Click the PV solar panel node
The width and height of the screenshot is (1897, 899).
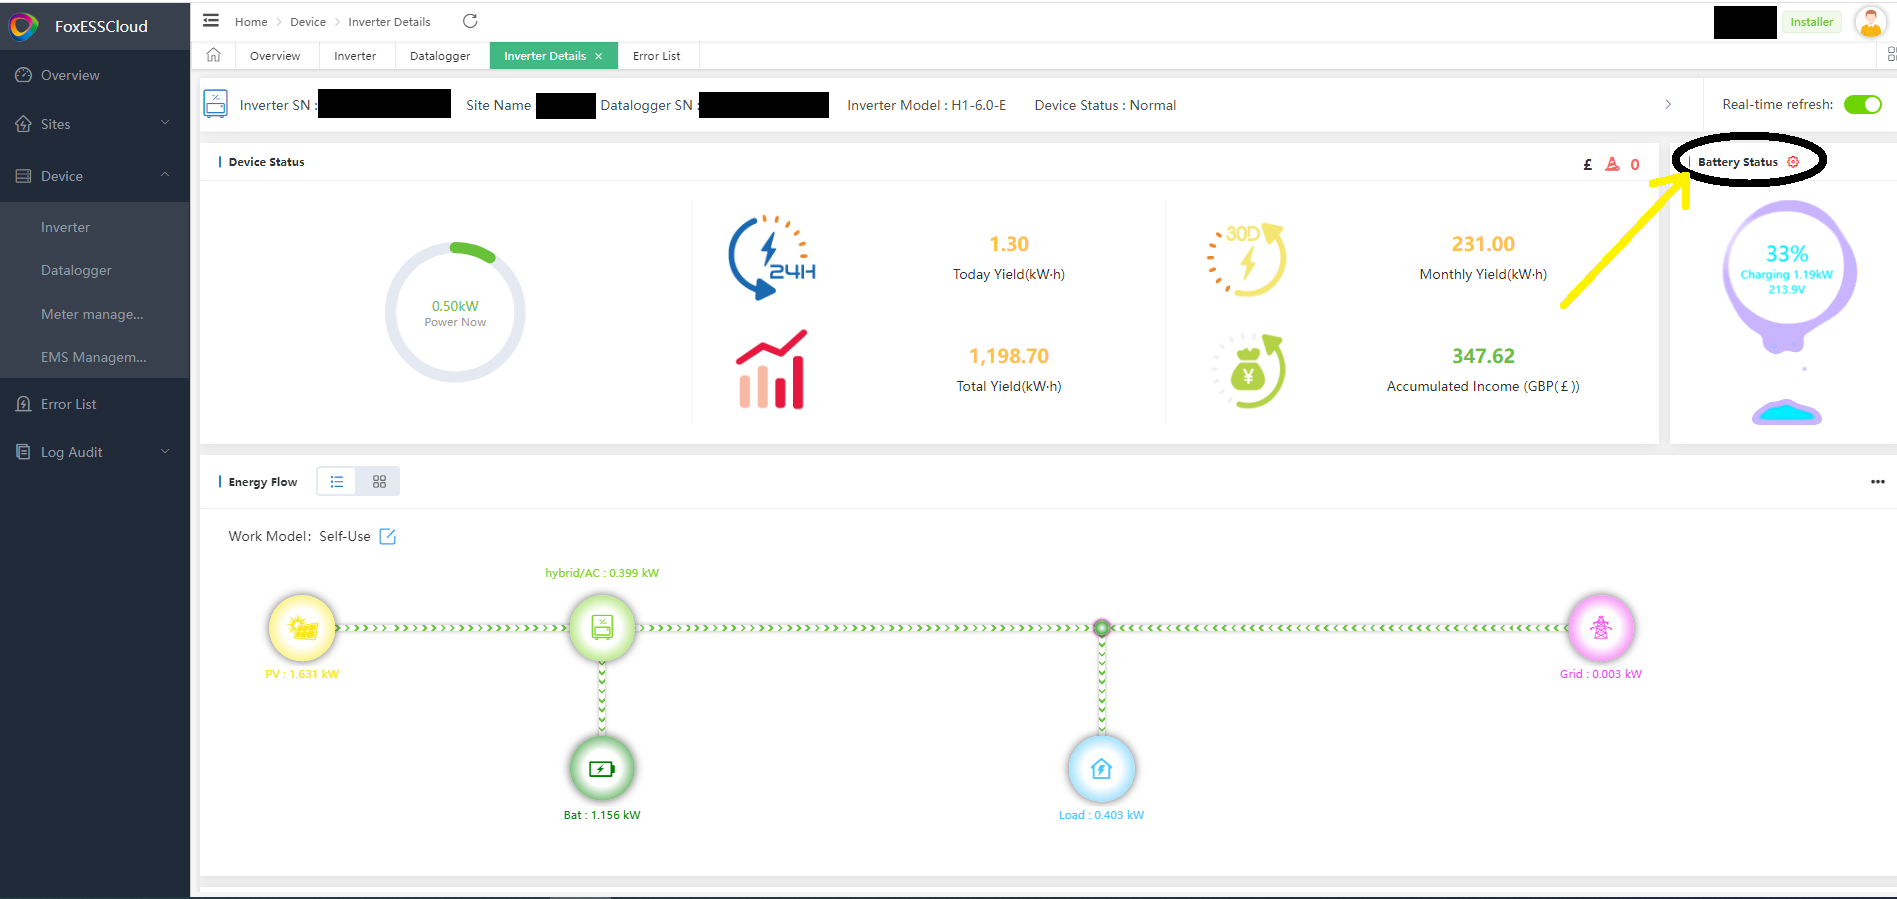click(x=302, y=628)
